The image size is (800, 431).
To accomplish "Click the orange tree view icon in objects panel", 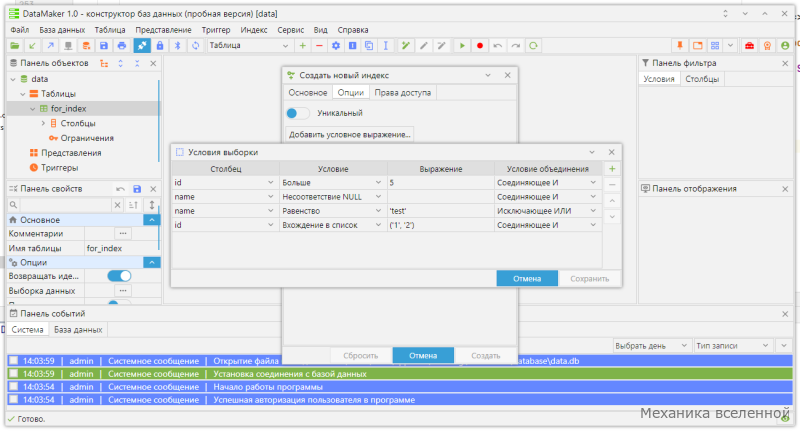I will pos(104,64).
